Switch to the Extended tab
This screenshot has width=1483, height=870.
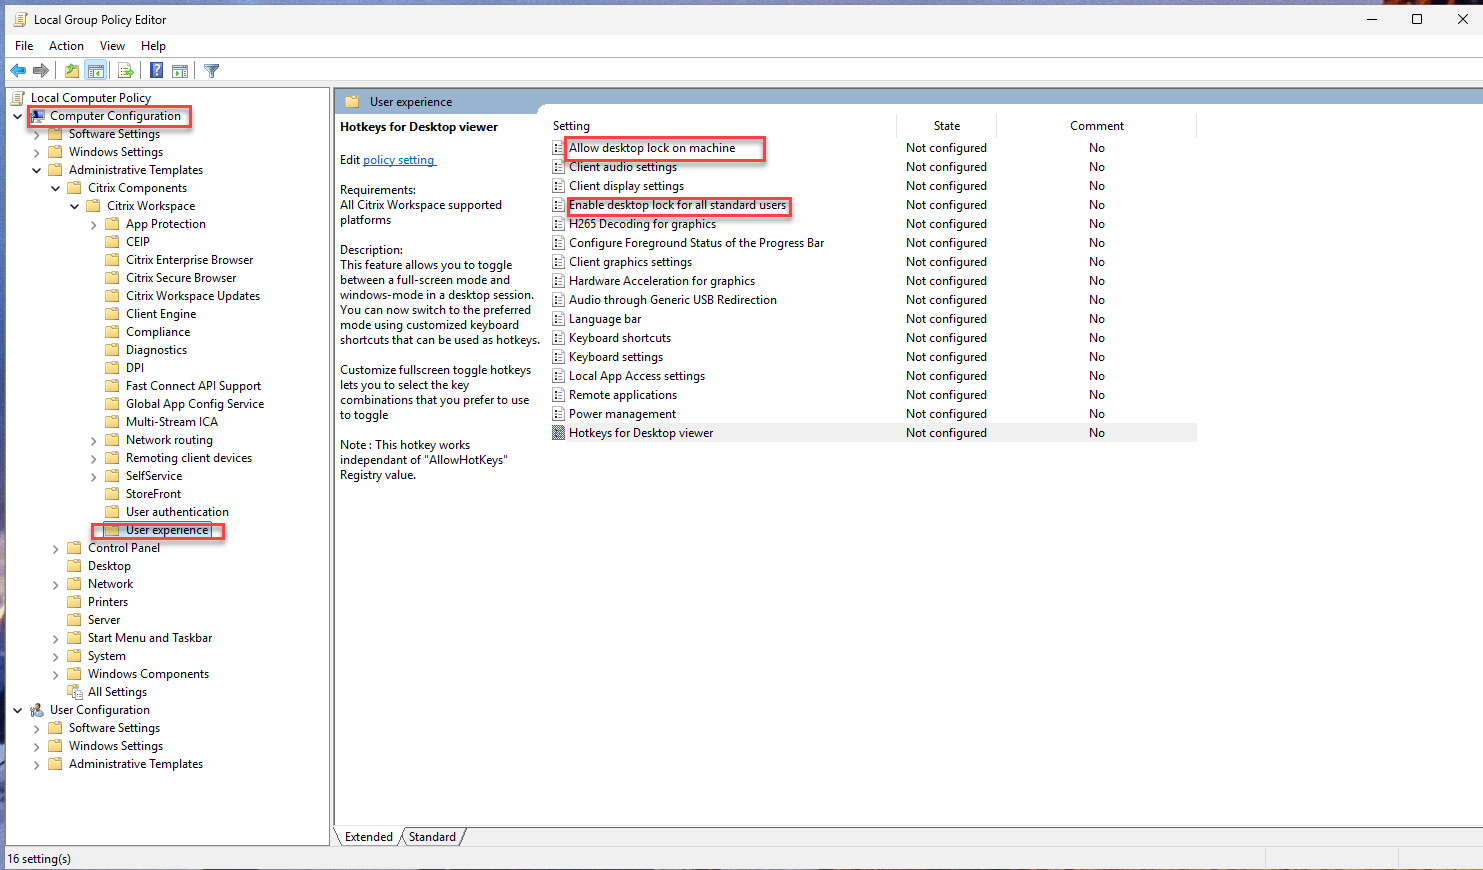[369, 837]
